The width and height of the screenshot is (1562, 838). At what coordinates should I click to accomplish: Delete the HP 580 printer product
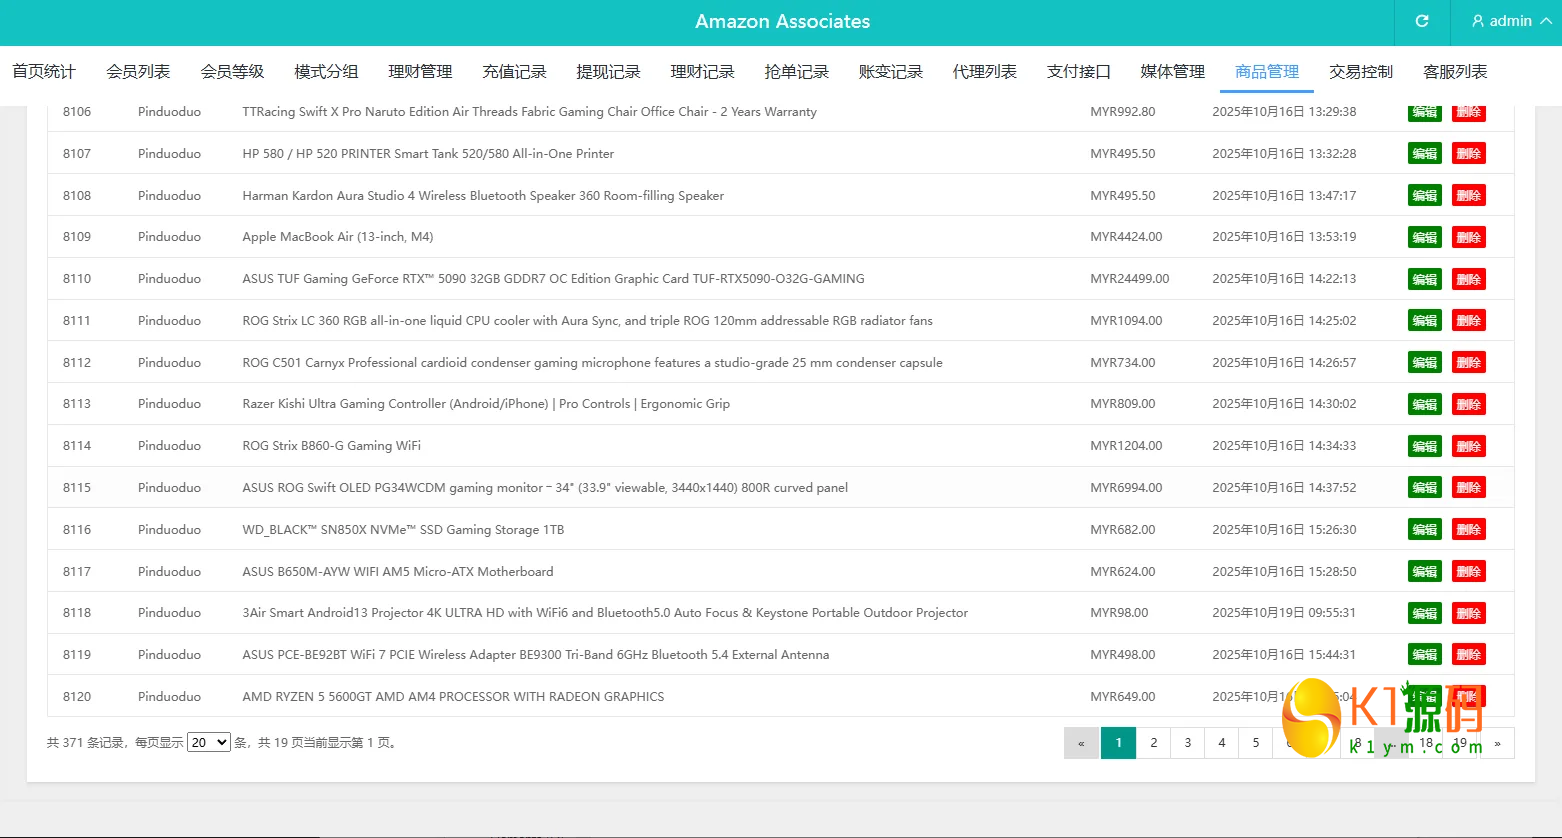[x=1469, y=153]
